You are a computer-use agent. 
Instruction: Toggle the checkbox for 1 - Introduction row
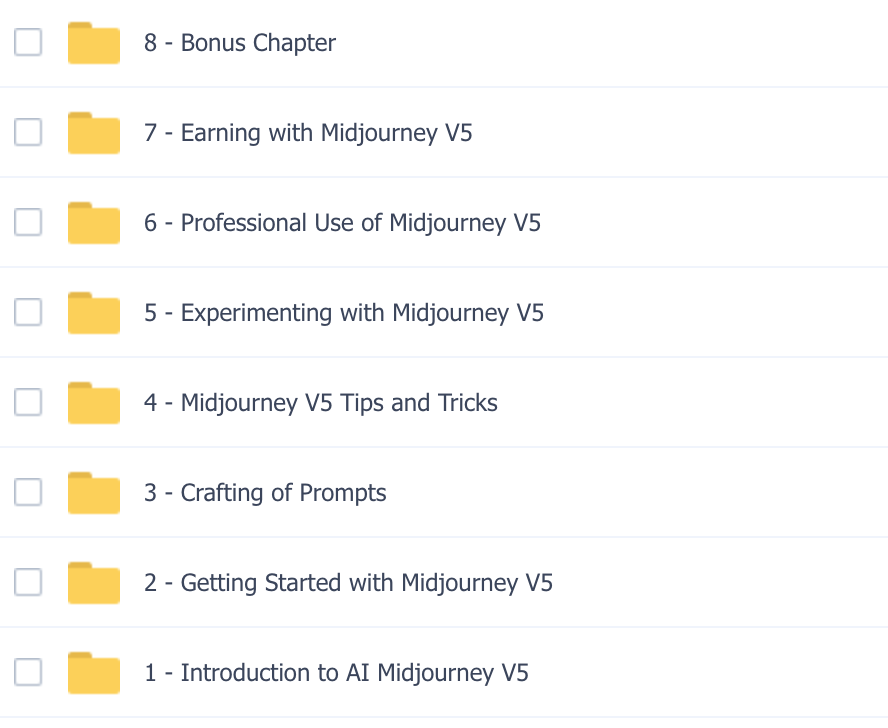(x=28, y=672)
